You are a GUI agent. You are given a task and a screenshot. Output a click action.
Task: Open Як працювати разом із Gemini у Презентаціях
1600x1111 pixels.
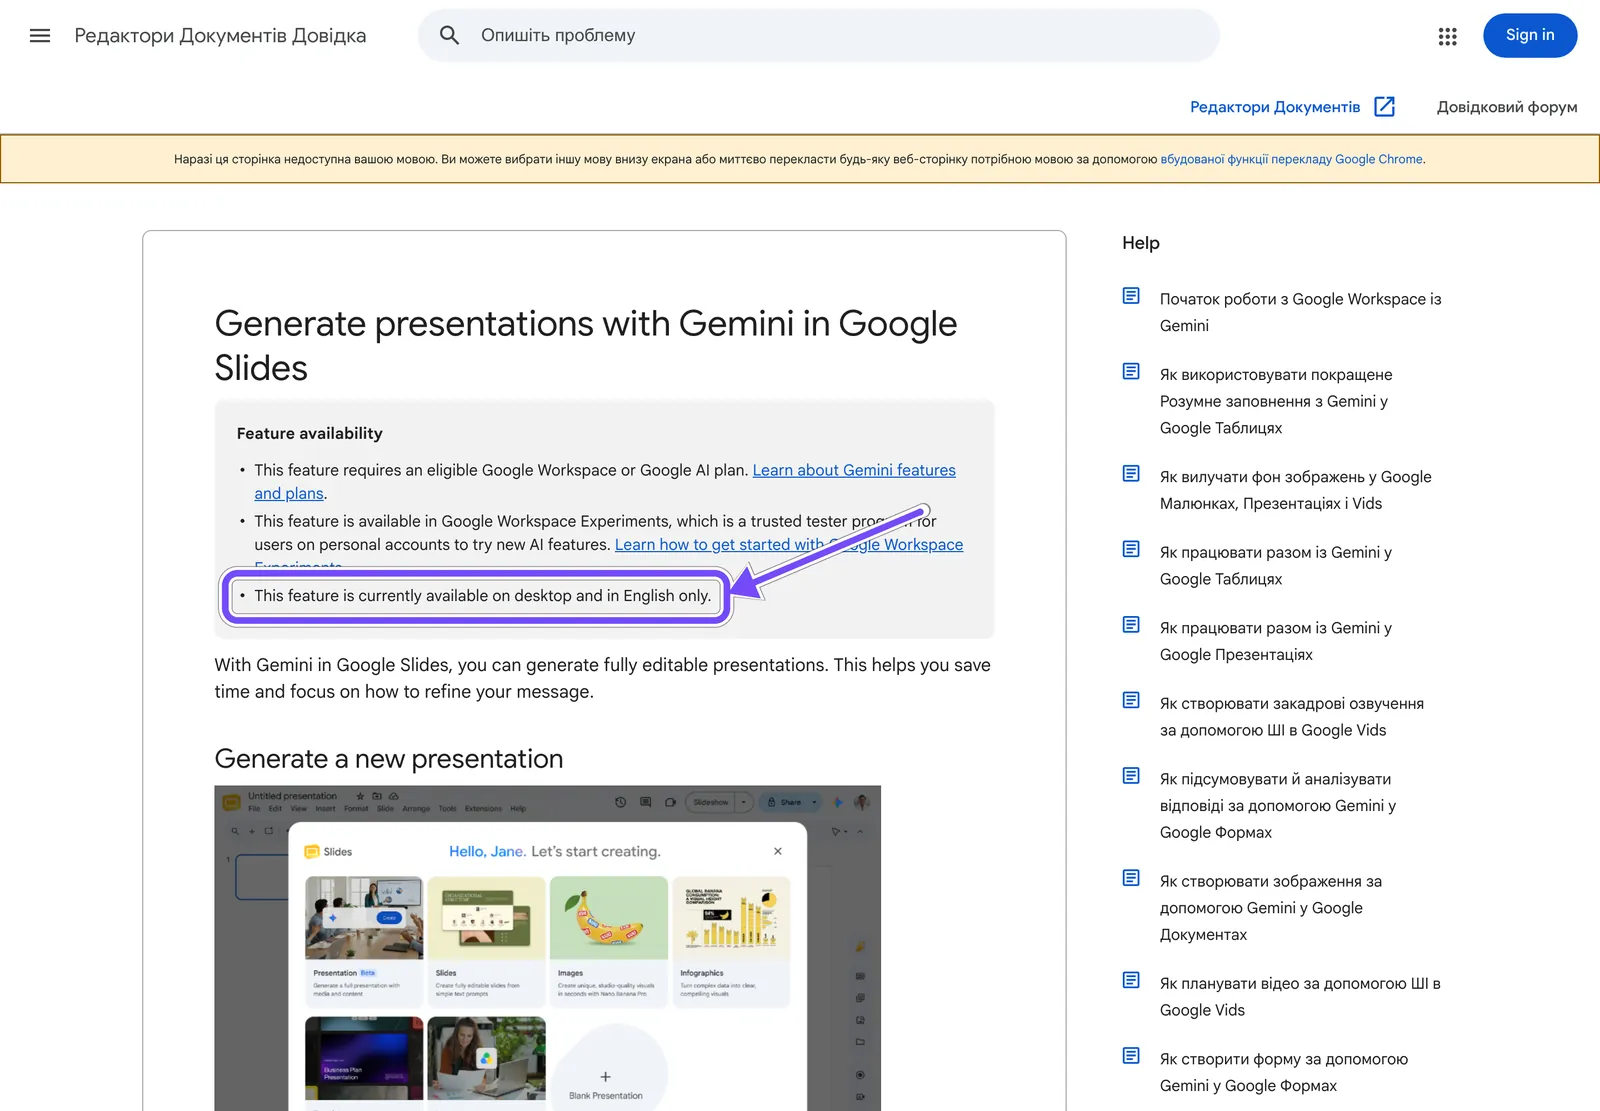point(1276,641)
